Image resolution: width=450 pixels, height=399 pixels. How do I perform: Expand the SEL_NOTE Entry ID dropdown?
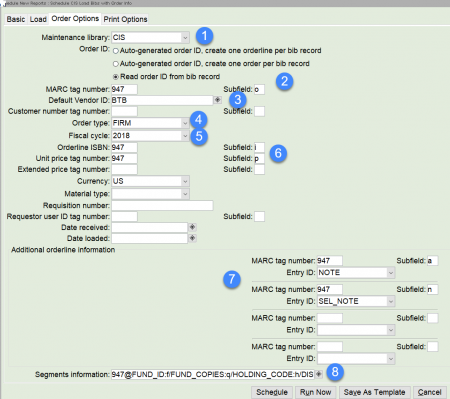(x=391, y=301)
